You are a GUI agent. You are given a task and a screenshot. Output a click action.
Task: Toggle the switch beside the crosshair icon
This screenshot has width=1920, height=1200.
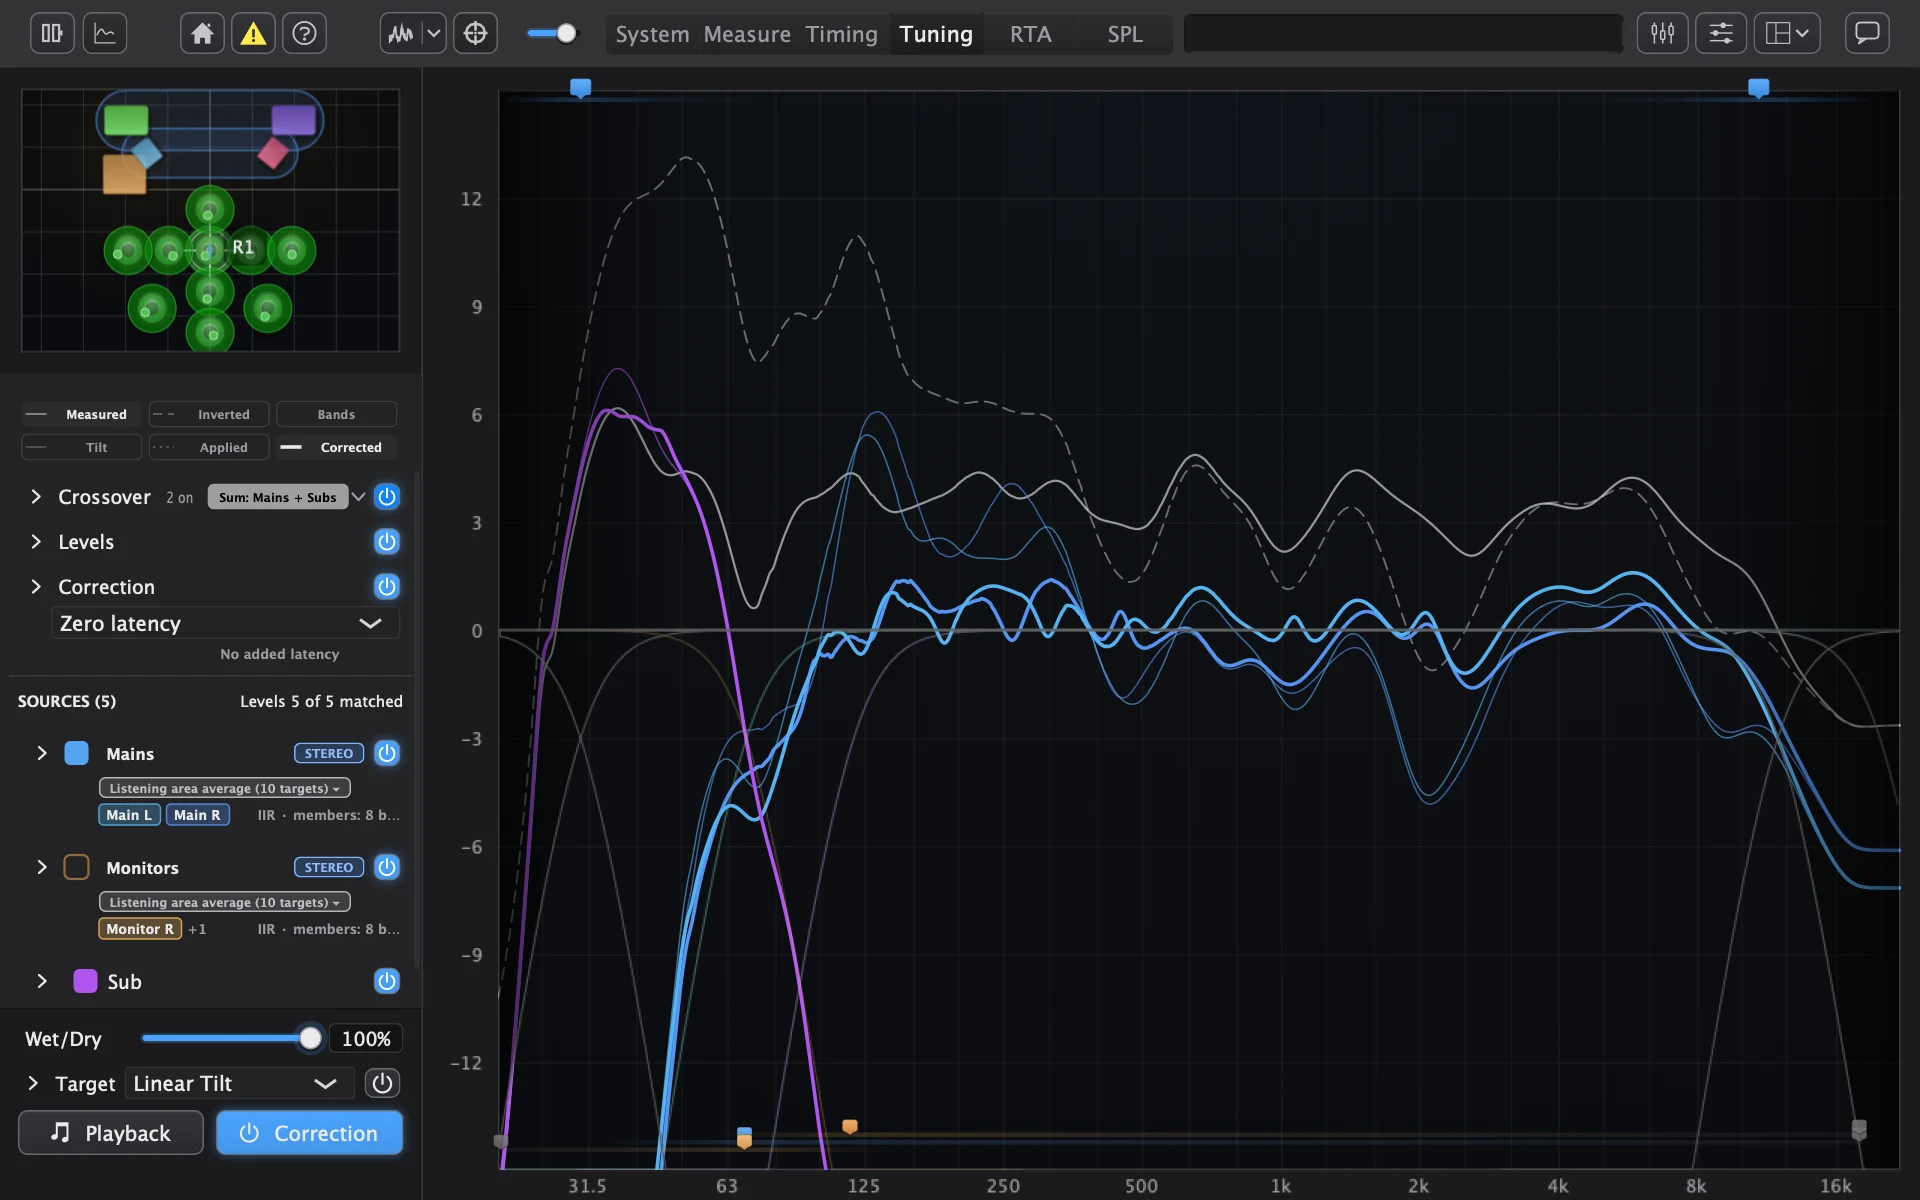pyautogui.click(x=552, y=34)
